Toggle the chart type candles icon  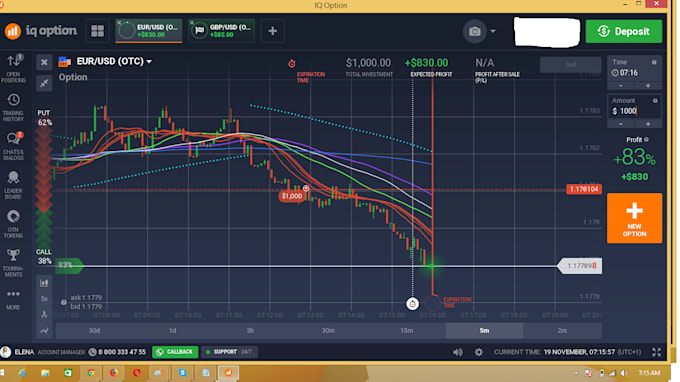[44, 283]
